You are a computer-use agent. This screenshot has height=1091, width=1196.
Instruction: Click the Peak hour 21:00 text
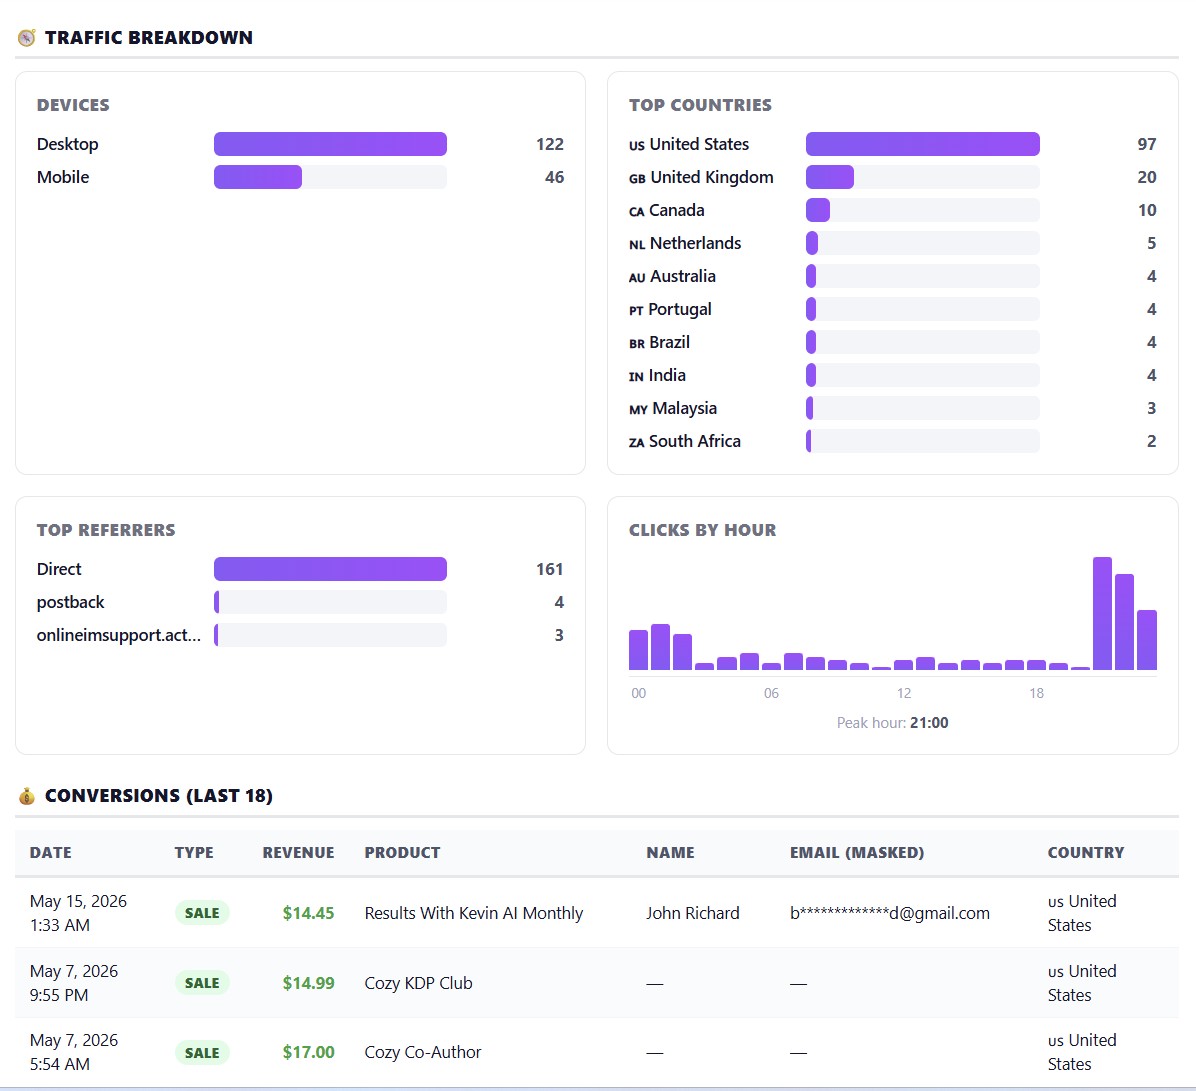(x=892, y=723)
